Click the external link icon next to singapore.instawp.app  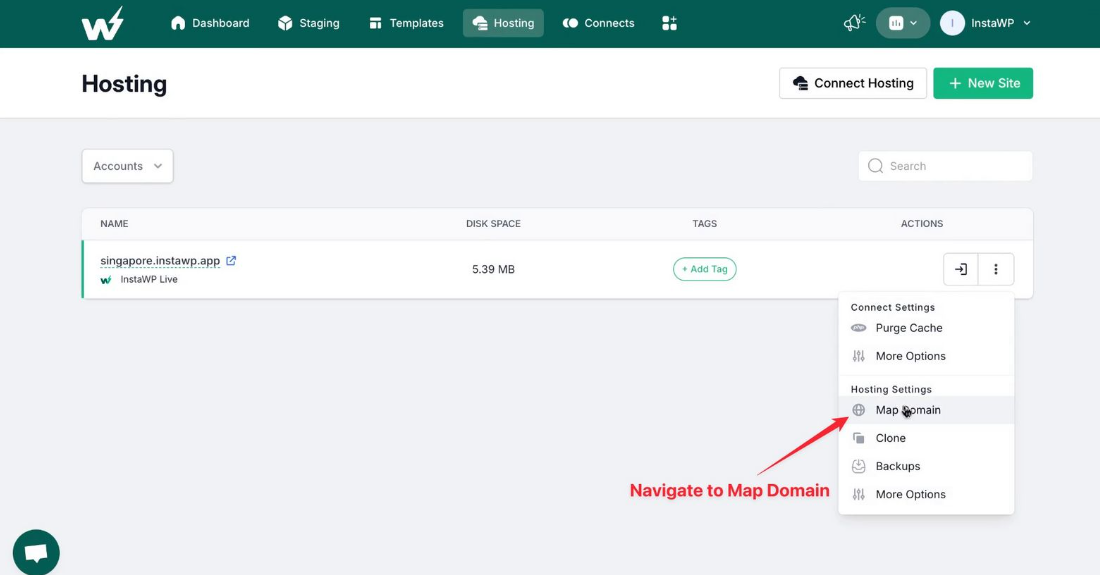231,260
